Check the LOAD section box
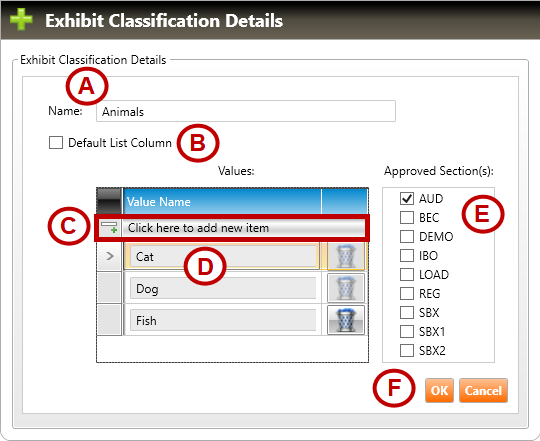 [x=407, y=274]
